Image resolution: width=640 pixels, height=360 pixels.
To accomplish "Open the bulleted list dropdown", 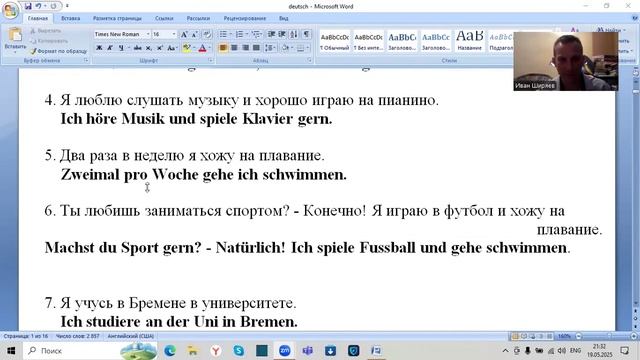I will [230, 34].
